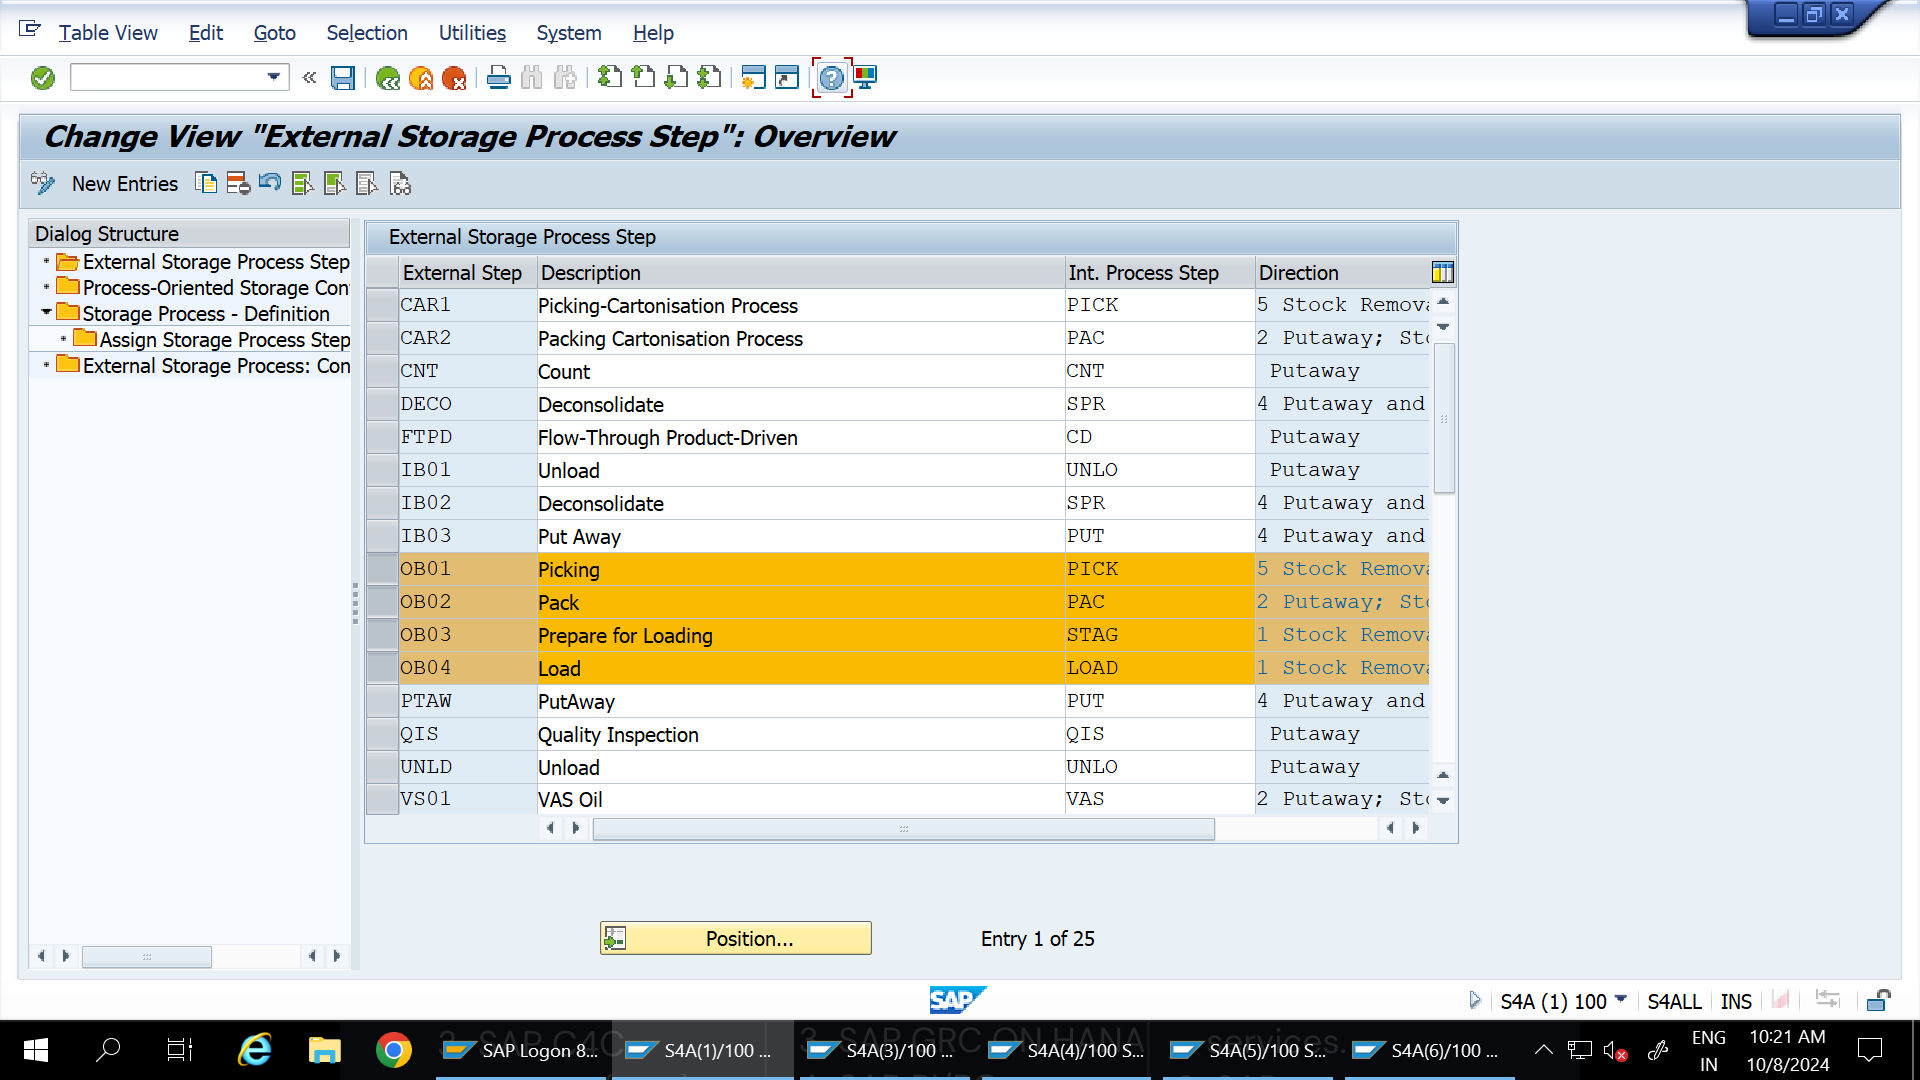Click the Find (binoculars) icon
1920x1080 pixels.
(x=531, y=77)
